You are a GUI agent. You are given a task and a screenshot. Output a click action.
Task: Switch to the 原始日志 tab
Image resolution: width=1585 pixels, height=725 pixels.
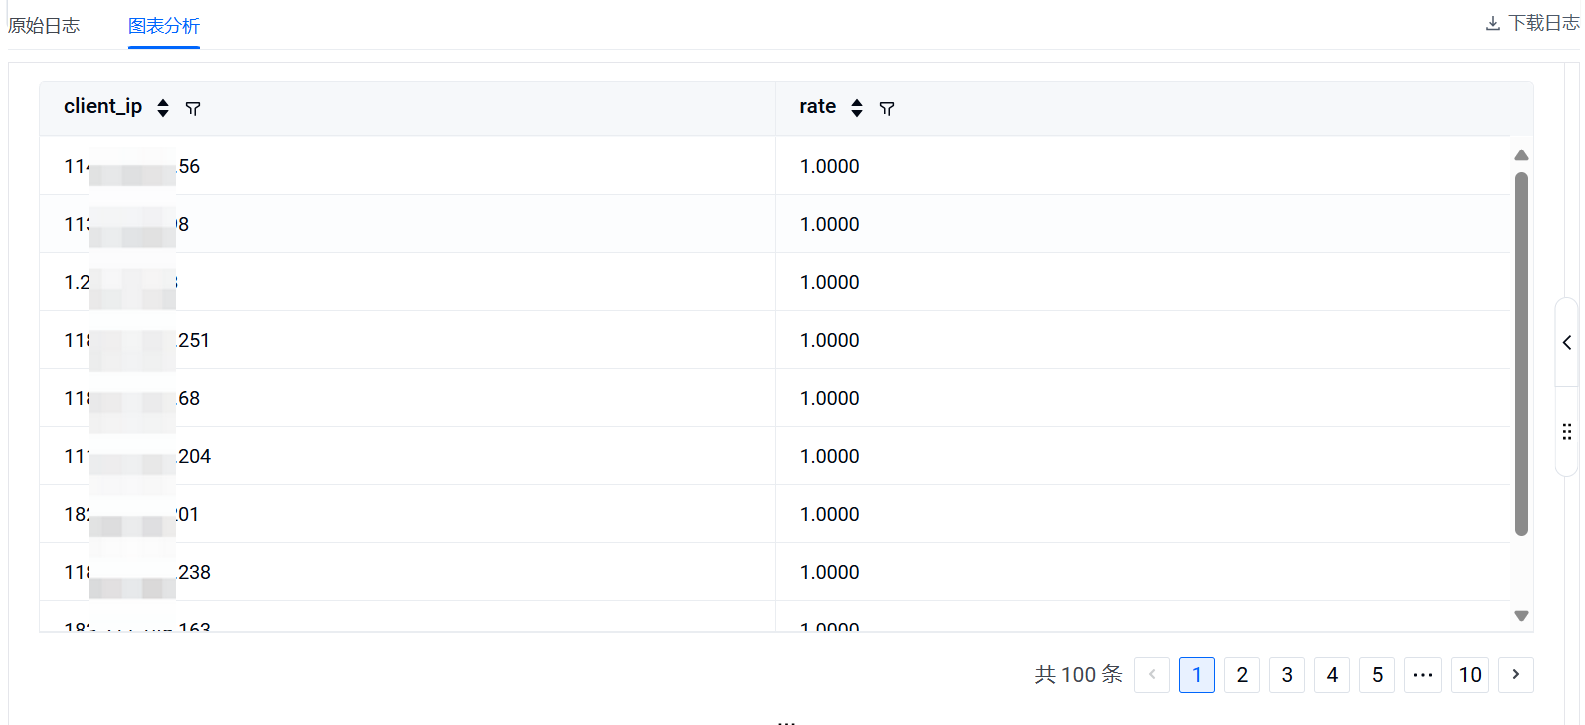pos(44,26)
